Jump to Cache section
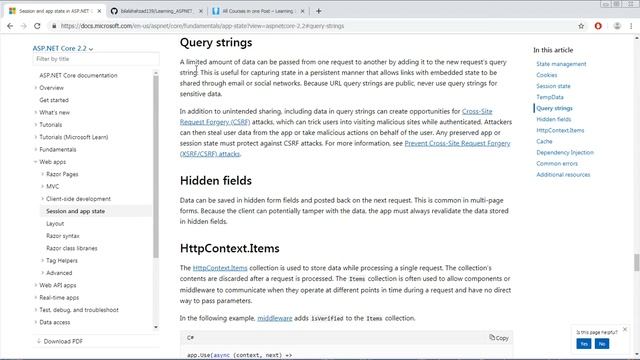The image size is (640, 360). click(x=544, y=141)
